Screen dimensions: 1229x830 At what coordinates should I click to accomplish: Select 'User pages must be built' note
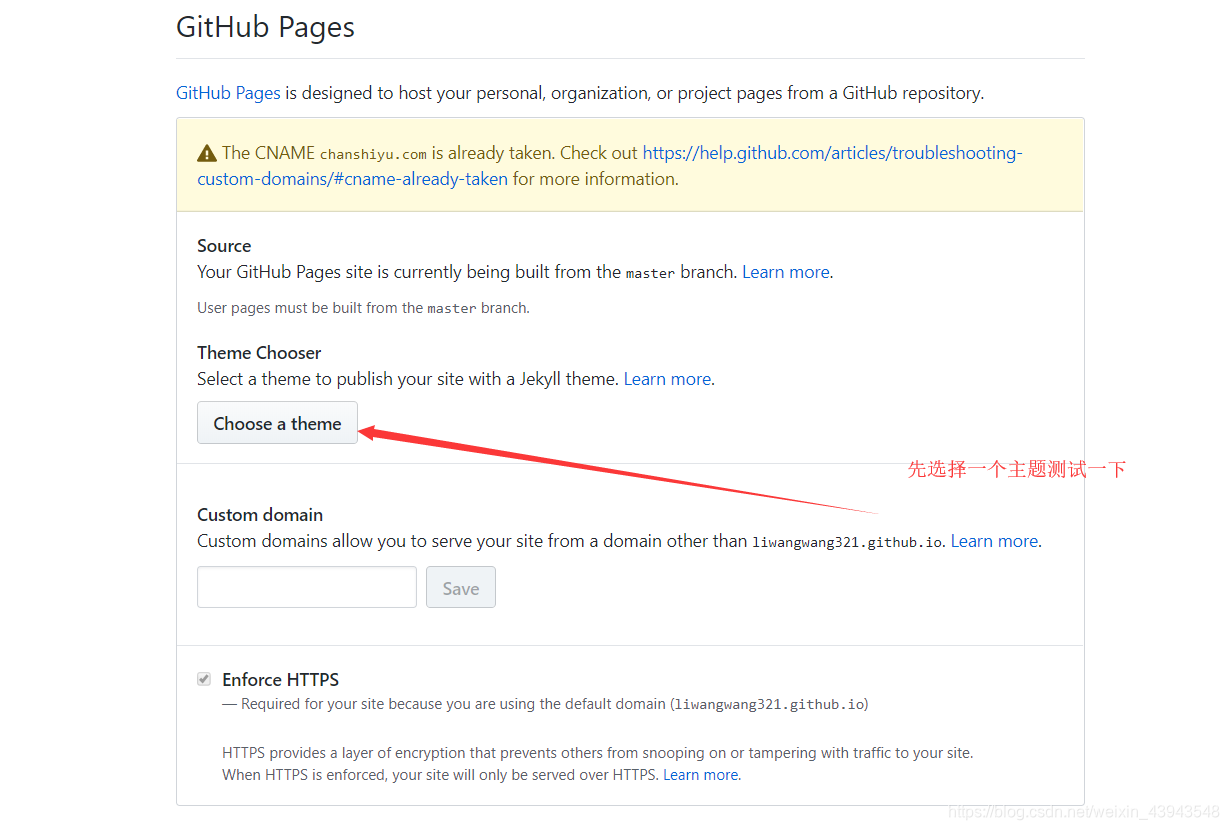(x=363, y=308)
